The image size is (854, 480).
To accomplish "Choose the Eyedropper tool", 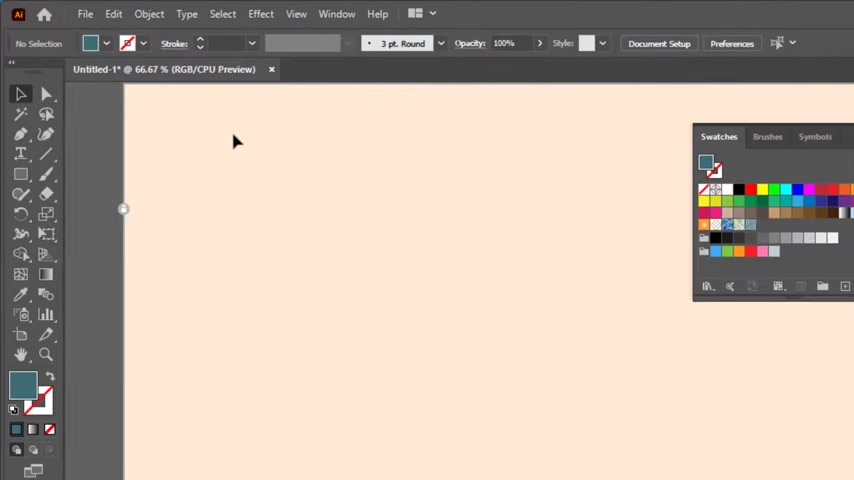I will 21,295.
